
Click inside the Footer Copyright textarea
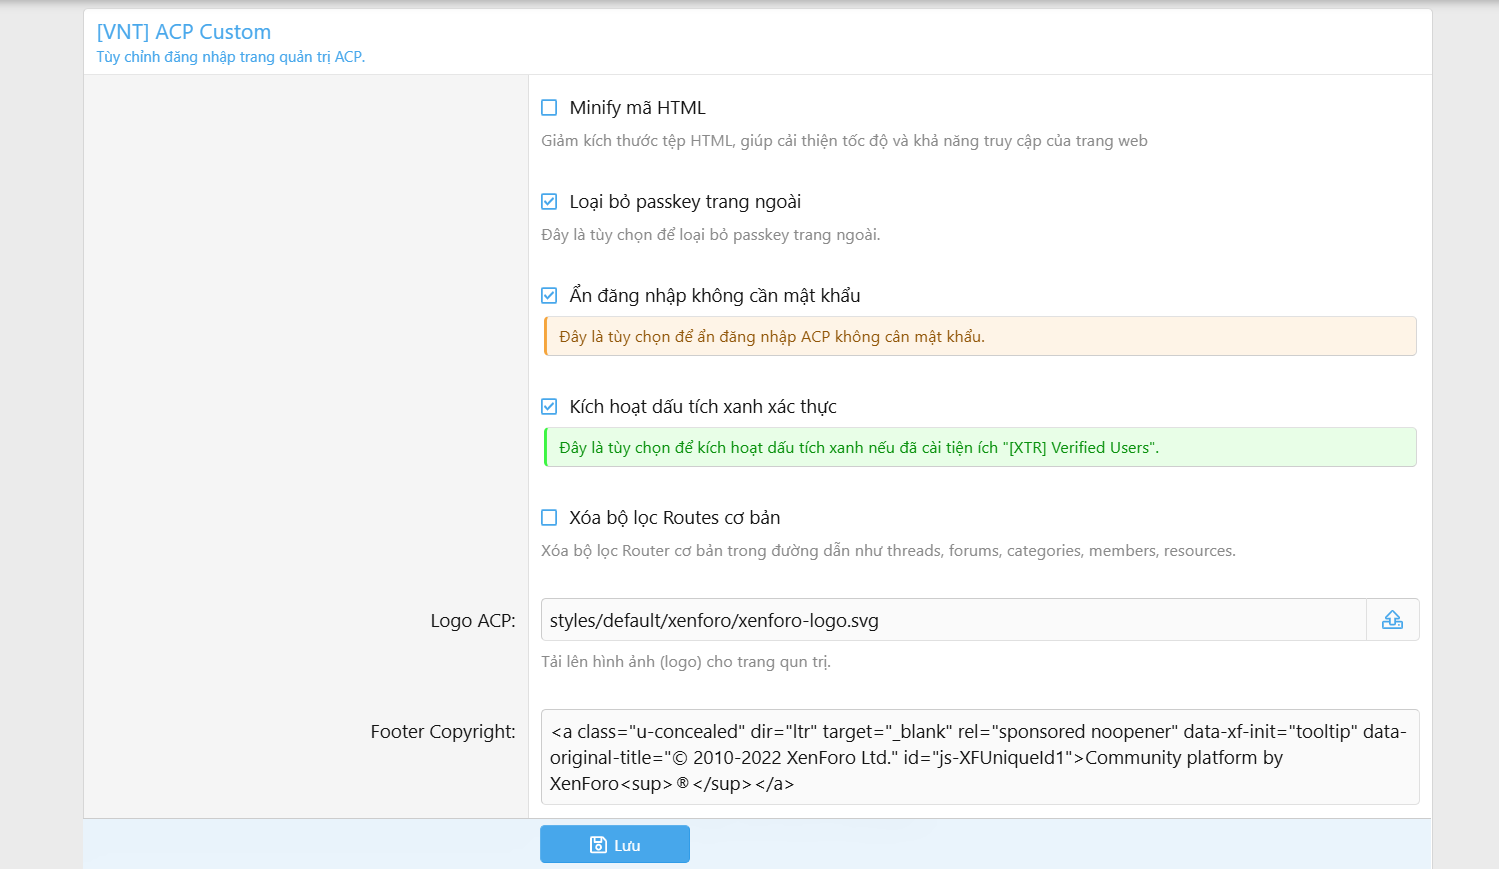980,757
